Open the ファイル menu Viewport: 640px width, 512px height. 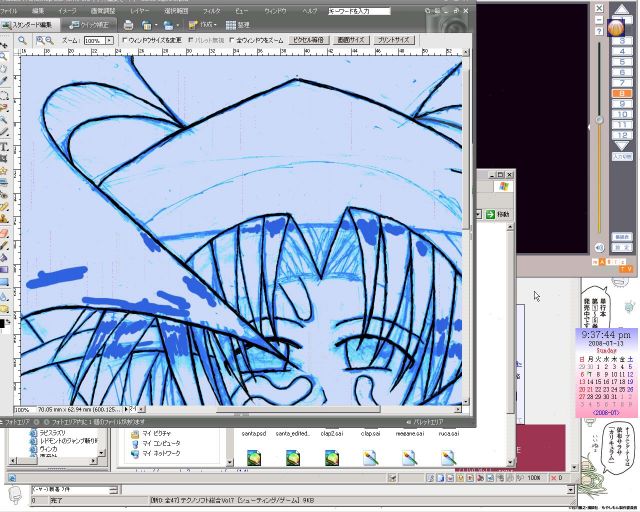[8, 11]
